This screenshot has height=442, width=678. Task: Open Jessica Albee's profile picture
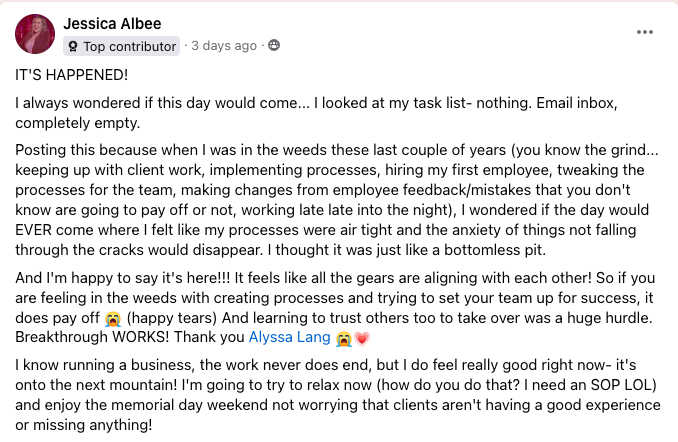pyautogui.click(x=35, y=34)
